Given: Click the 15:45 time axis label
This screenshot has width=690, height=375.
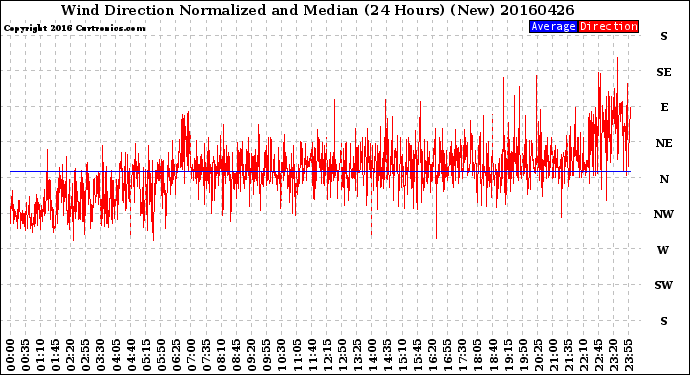Looking at the screenshot, I should click(417, 355).
